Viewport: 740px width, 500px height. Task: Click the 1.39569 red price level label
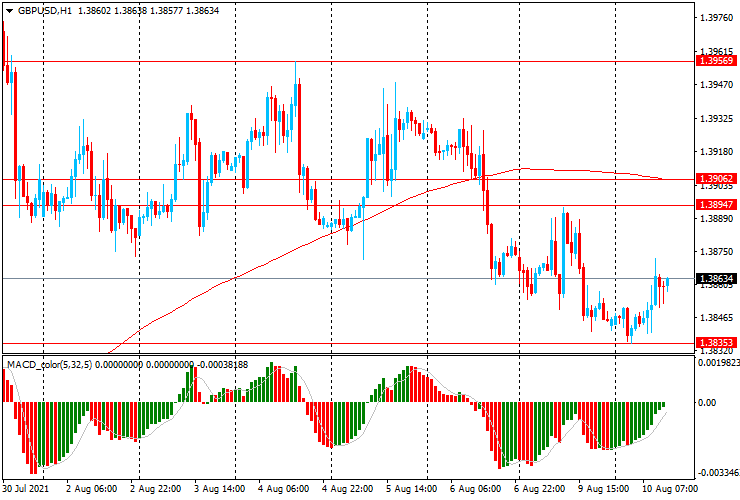(x=716, y=61)
